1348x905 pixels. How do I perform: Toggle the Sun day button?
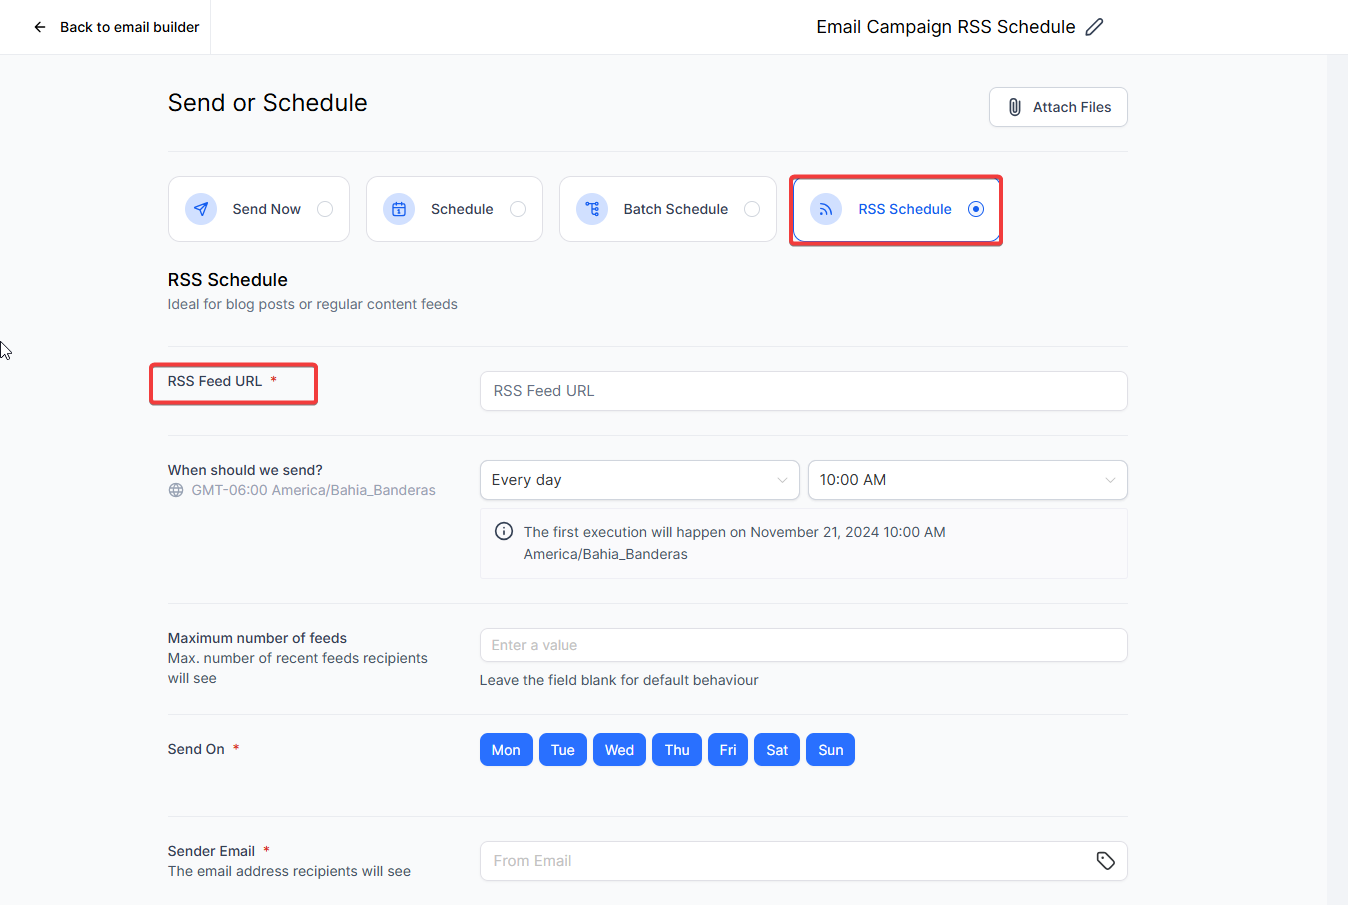tap(831, 750)
